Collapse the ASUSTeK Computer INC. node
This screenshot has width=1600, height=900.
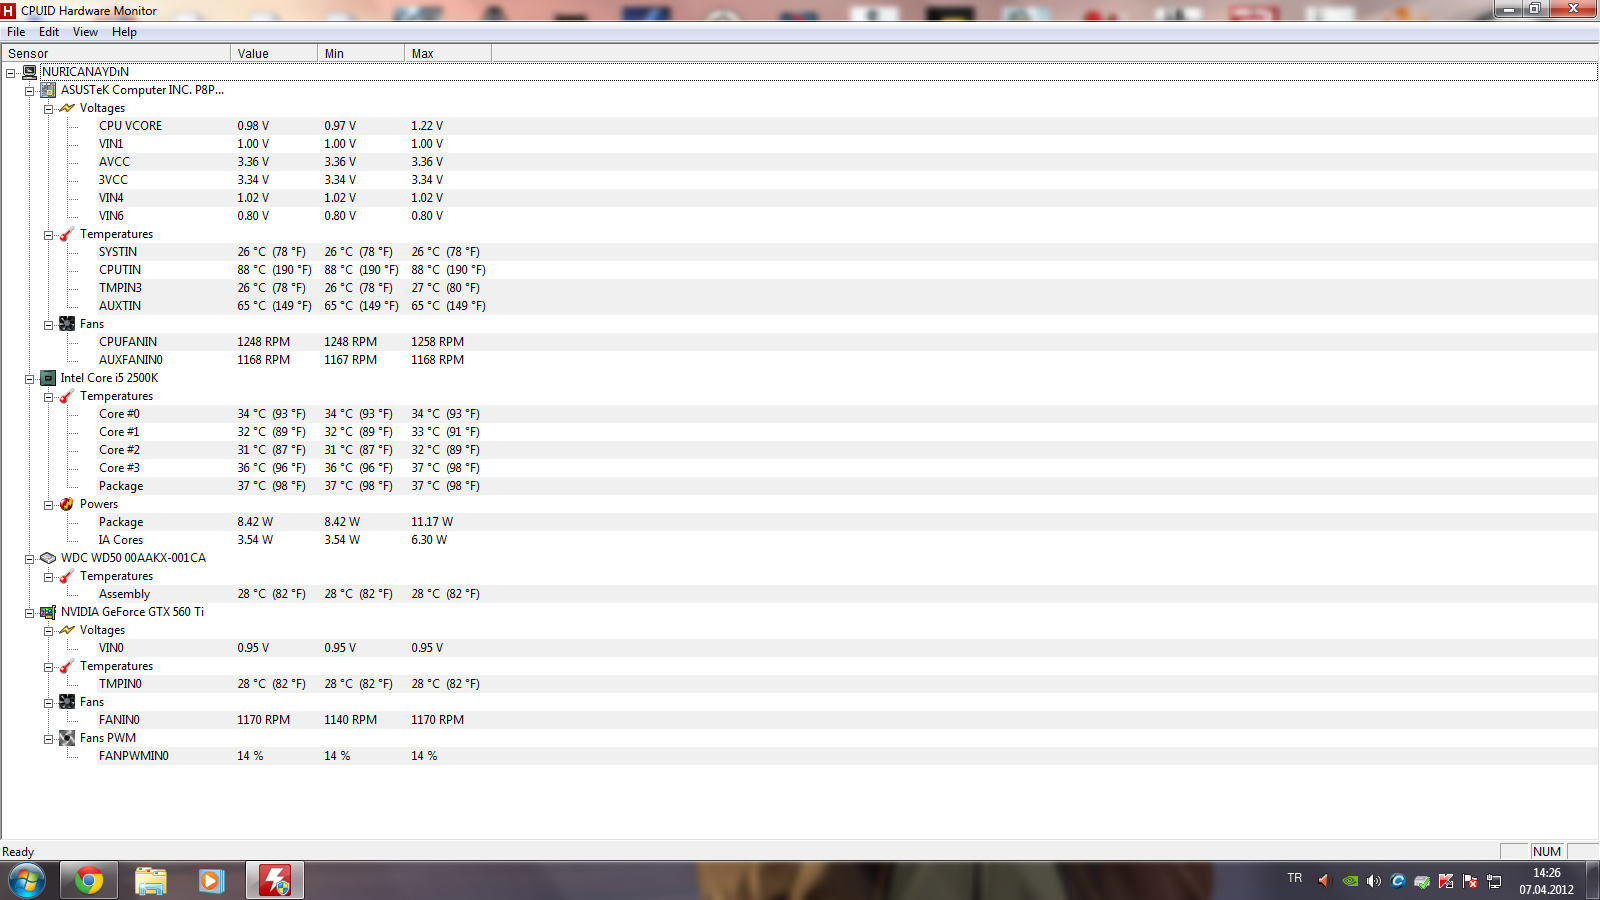click(x=30, y=91)
